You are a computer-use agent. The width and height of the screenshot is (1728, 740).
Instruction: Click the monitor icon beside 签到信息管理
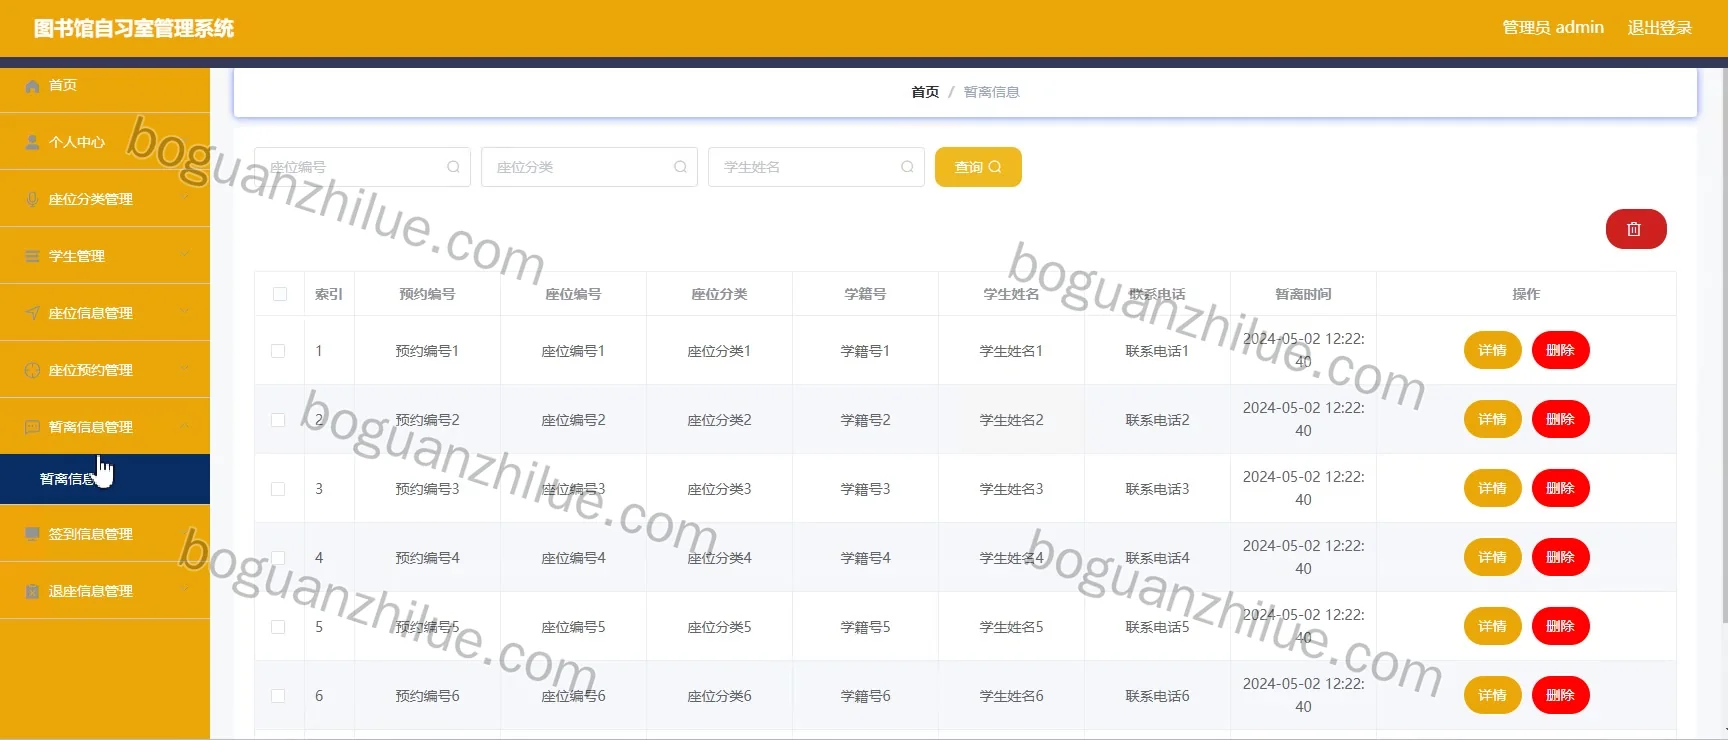32,535
